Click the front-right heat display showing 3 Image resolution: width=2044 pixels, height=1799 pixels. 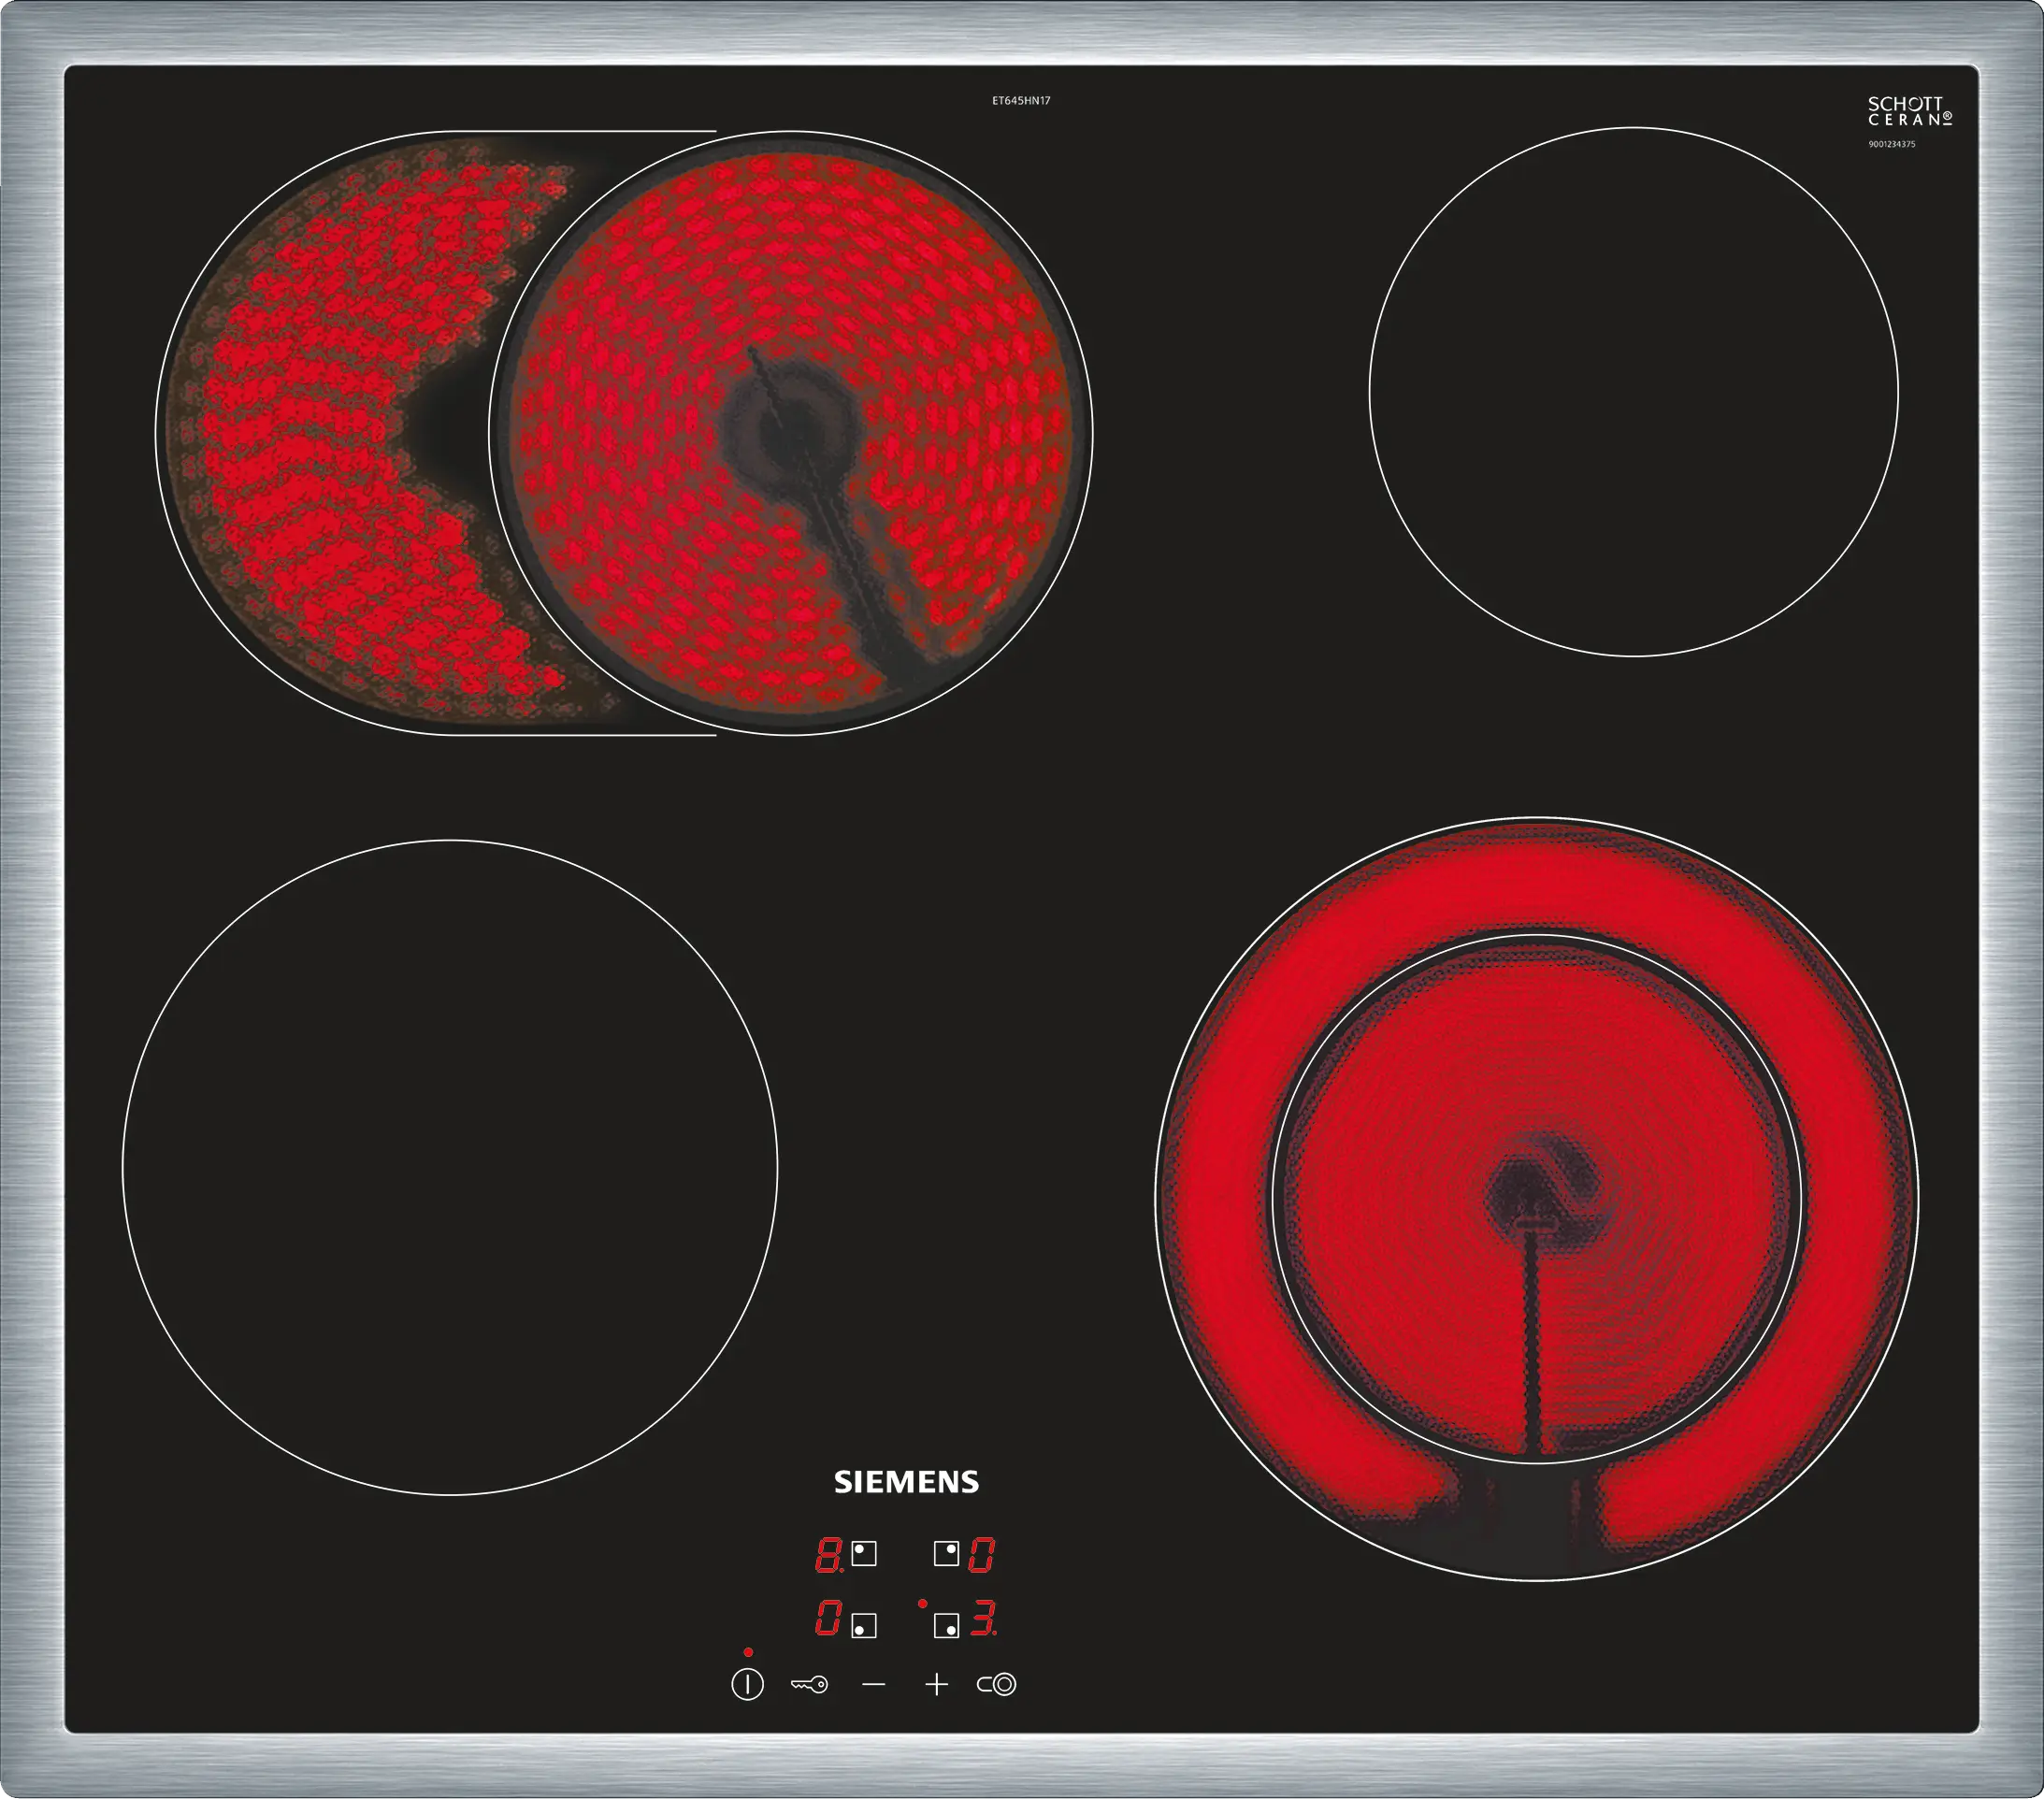(x=982, y=1618)
